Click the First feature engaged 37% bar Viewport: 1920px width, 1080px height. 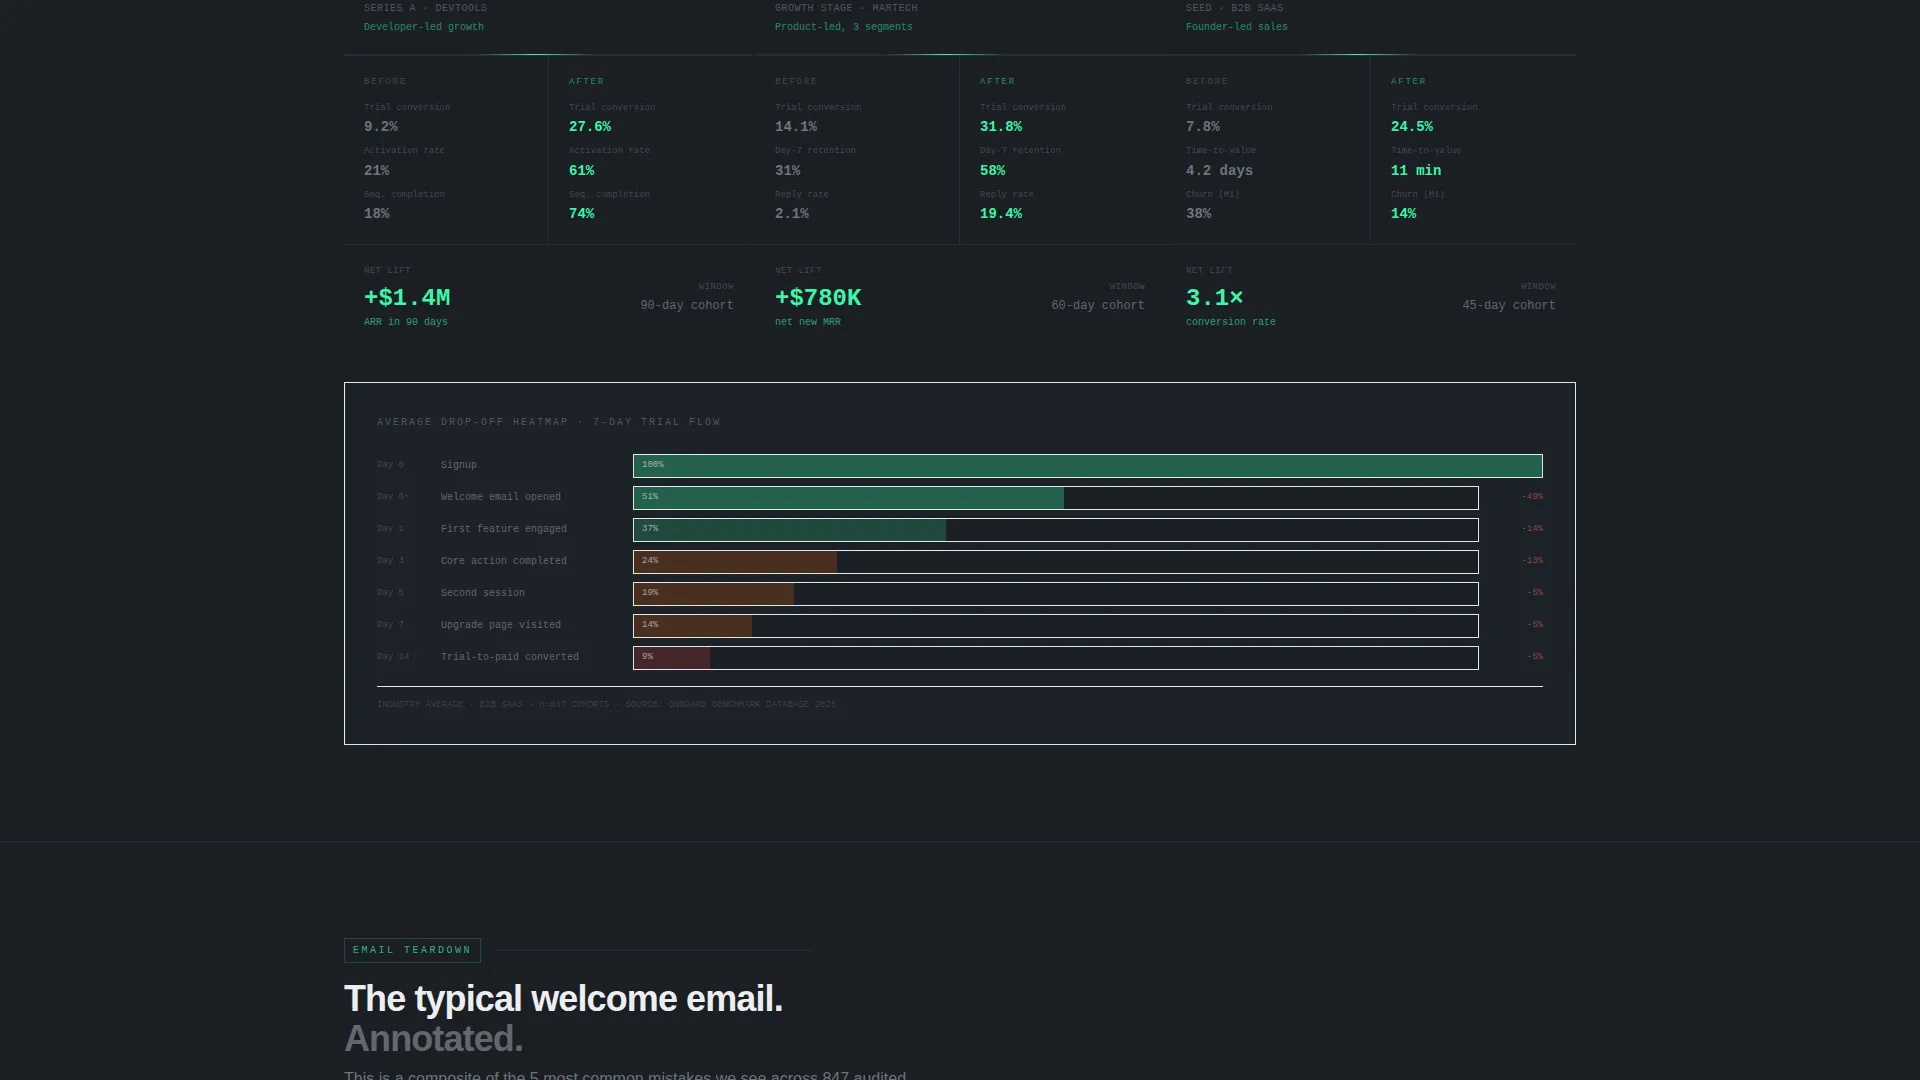1055,530
